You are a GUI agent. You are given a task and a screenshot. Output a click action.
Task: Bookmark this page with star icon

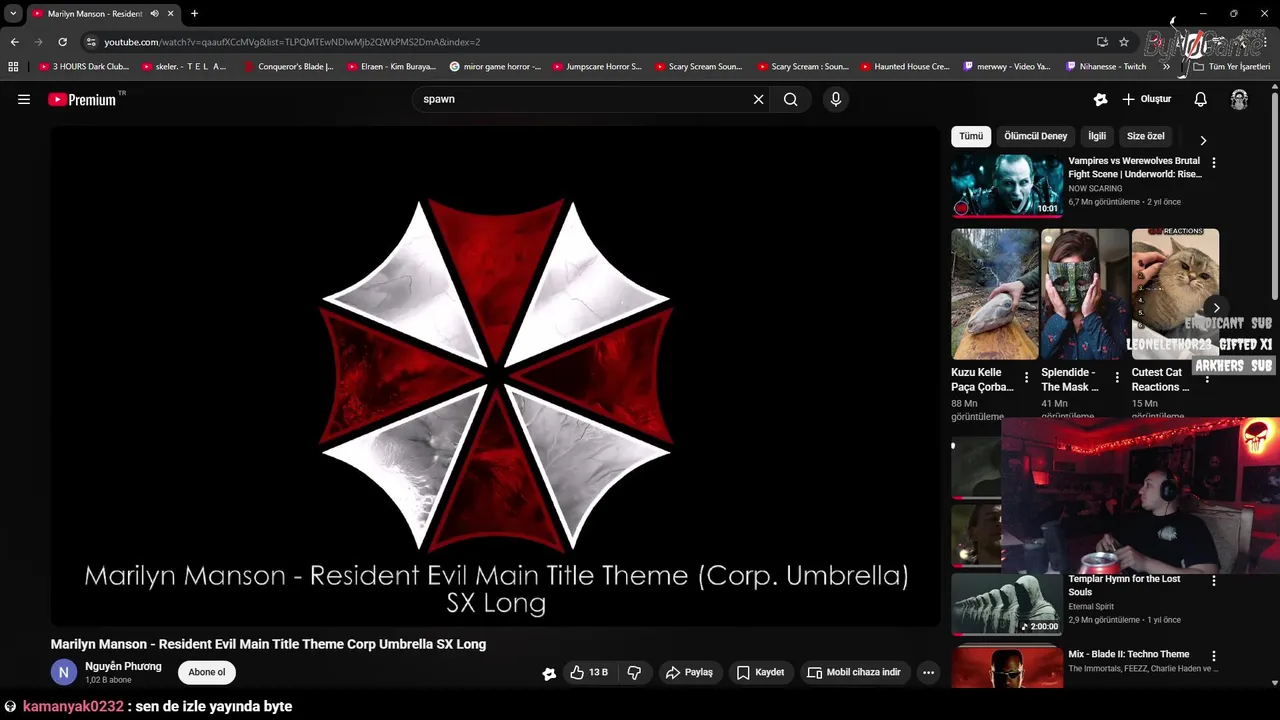(x=1124, y=42)
